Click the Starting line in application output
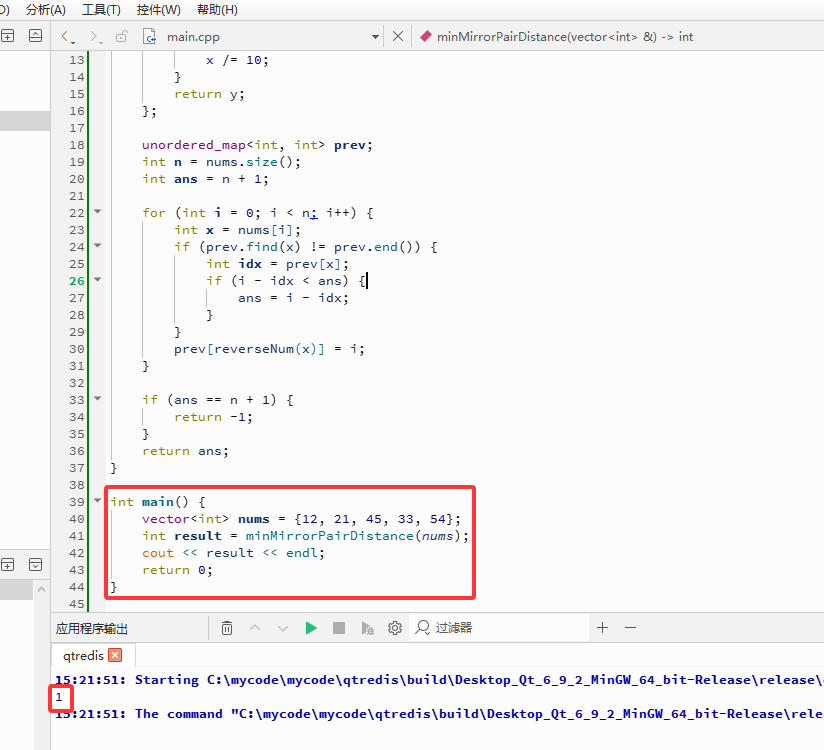The height and width of the screenshot is (750, 824). coord(439,680)
